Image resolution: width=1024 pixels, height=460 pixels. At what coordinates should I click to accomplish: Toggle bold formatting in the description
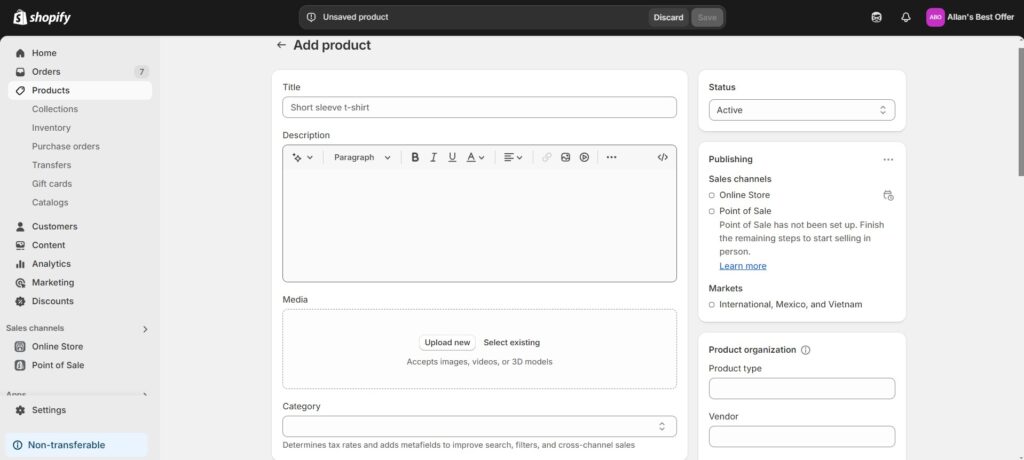click(415, 157)
